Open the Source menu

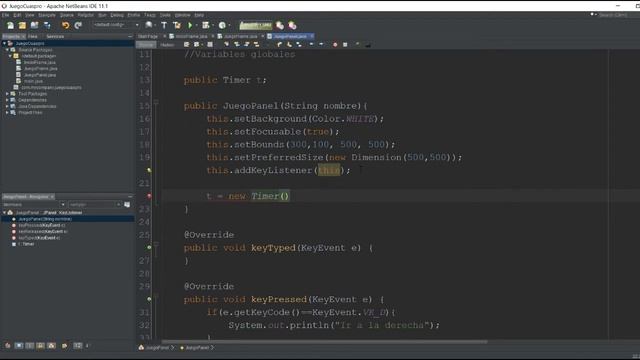tap(67, 15)
